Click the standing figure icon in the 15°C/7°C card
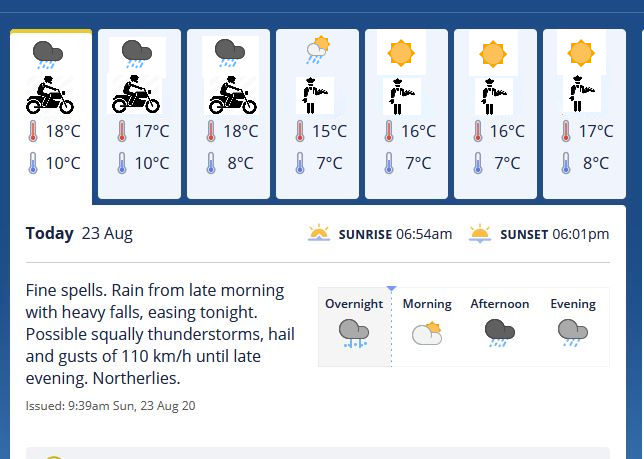Image resolution: width=644 pixels, height=459 pixels. (x=317, y=96)
